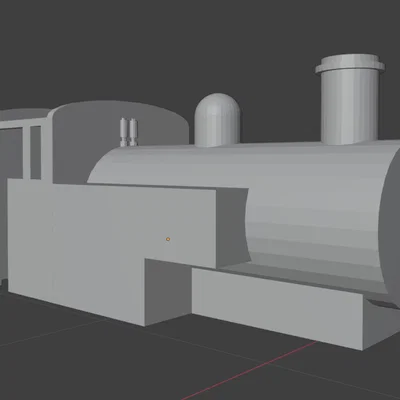This screenshot has width=400, height=400.
Task: Select the tall chimney funnel on the boiler
Action: coord(350,100)
